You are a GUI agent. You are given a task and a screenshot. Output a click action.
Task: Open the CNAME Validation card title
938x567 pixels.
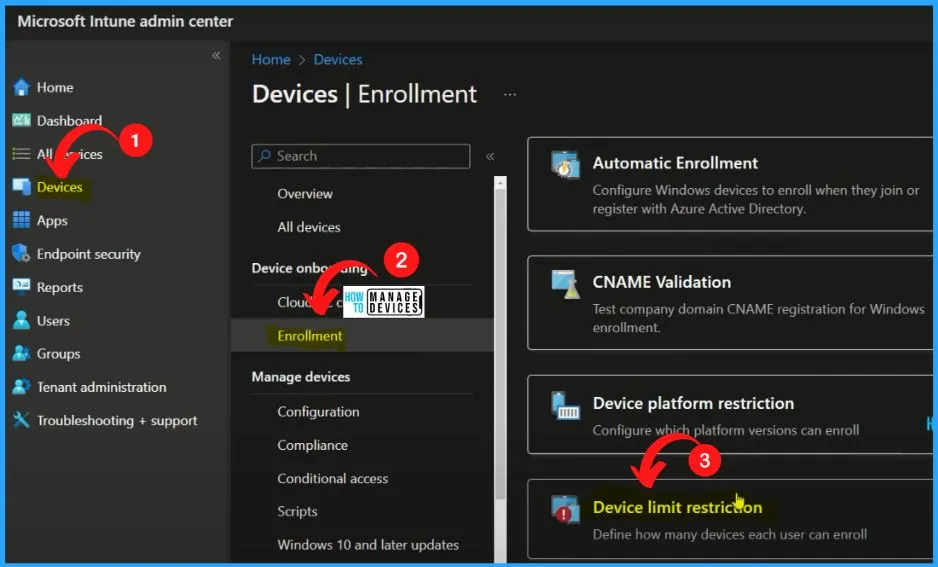[x=662, y=282]
